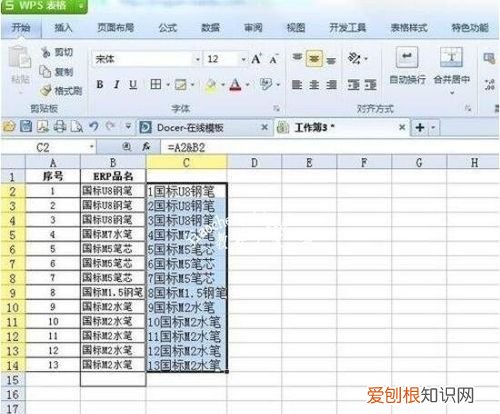Expand merge and center dropdown arrow
Viewport: 500px width, 414px height.
click(x=452, y=93)
